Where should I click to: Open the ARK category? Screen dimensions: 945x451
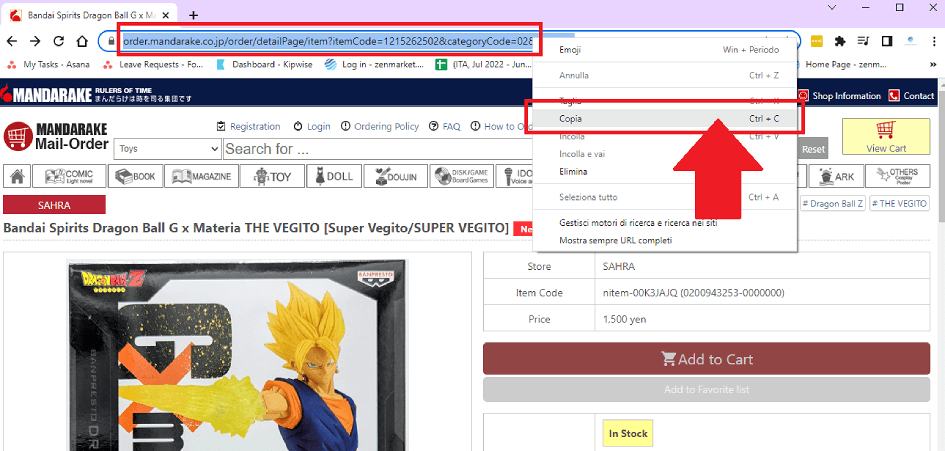pos(837,176)
